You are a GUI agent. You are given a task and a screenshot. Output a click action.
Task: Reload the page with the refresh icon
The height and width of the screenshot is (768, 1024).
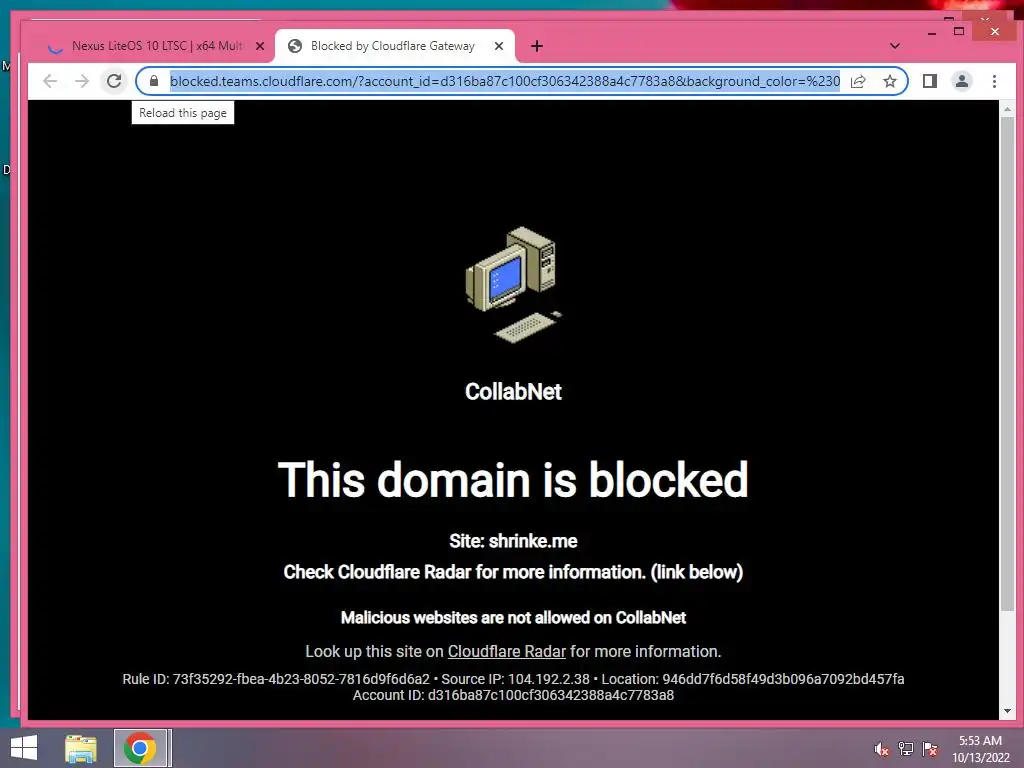click(x=114, y=81)
